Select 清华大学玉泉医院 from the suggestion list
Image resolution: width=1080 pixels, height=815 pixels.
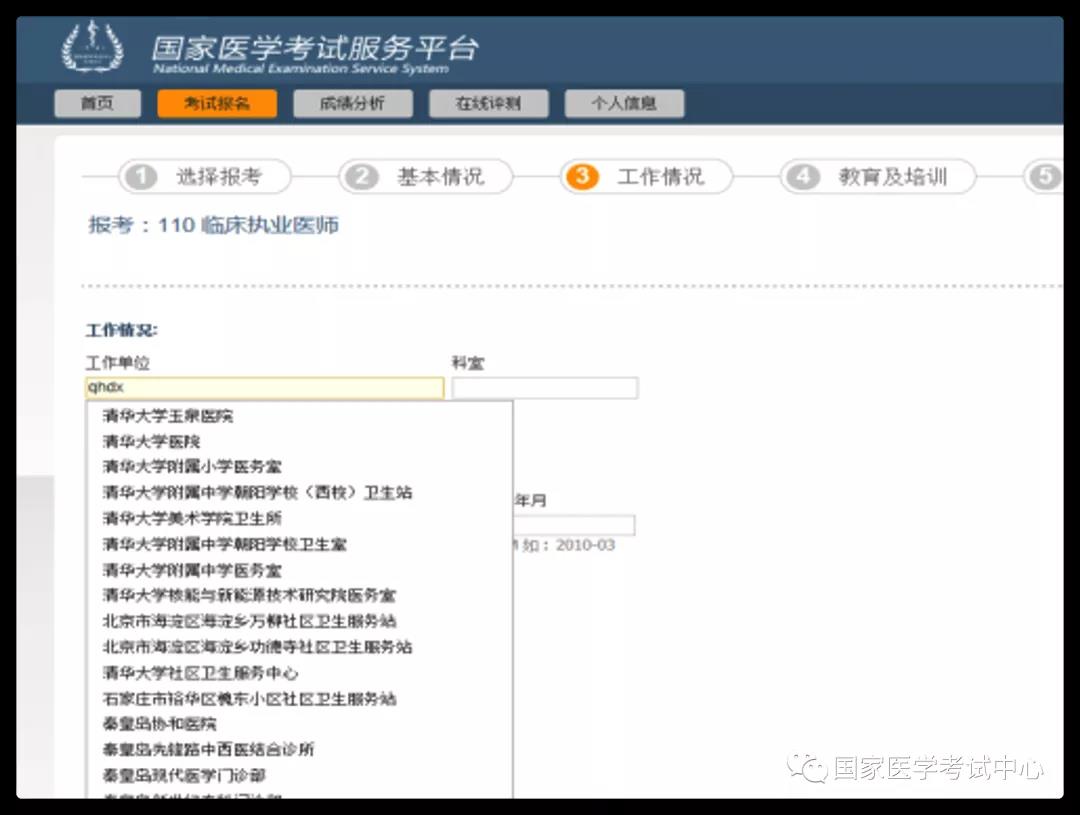(166, 415)
